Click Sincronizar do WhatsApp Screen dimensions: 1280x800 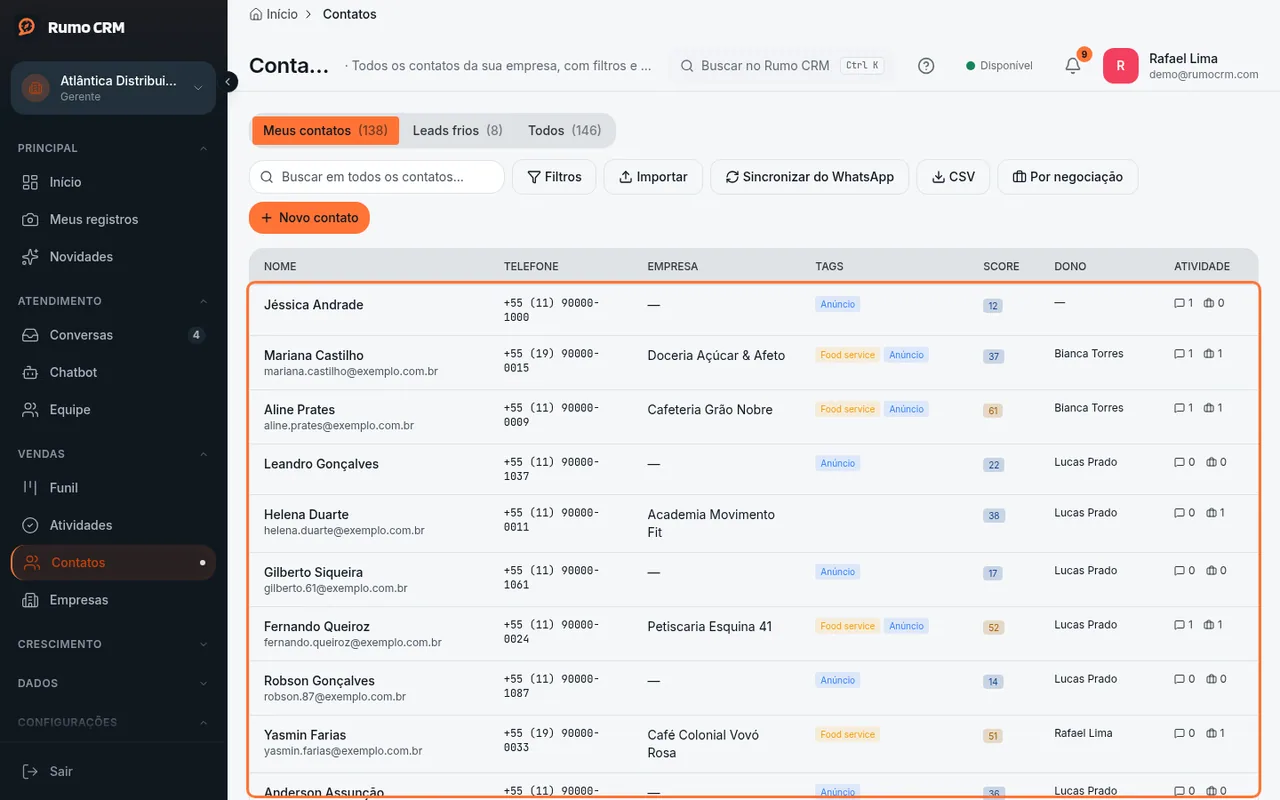tap(810, 177)
